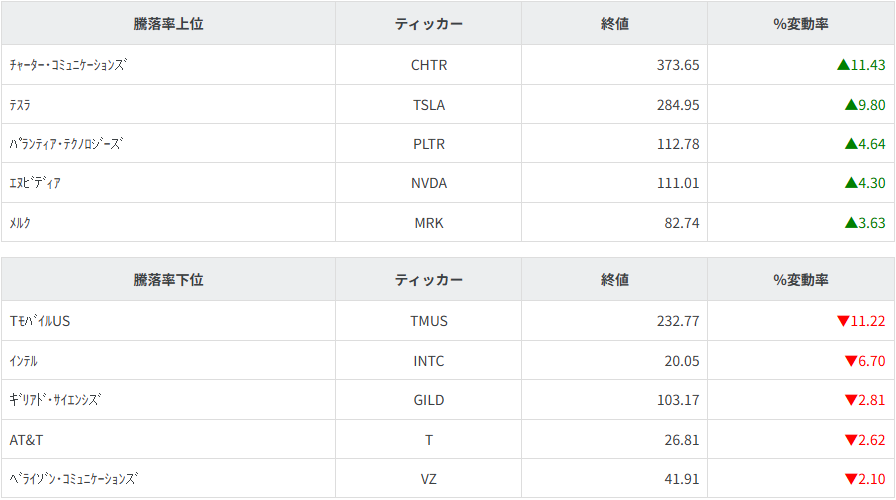
Task: Click the green up triangle beside 9.80
Action: (851, 104)
